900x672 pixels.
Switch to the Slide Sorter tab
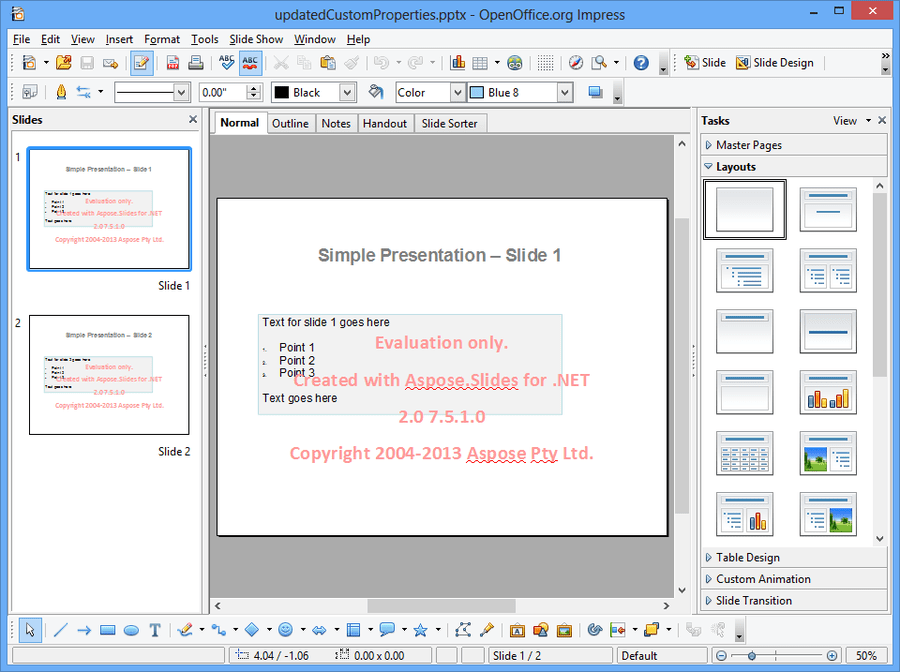(x=449, y=123)
